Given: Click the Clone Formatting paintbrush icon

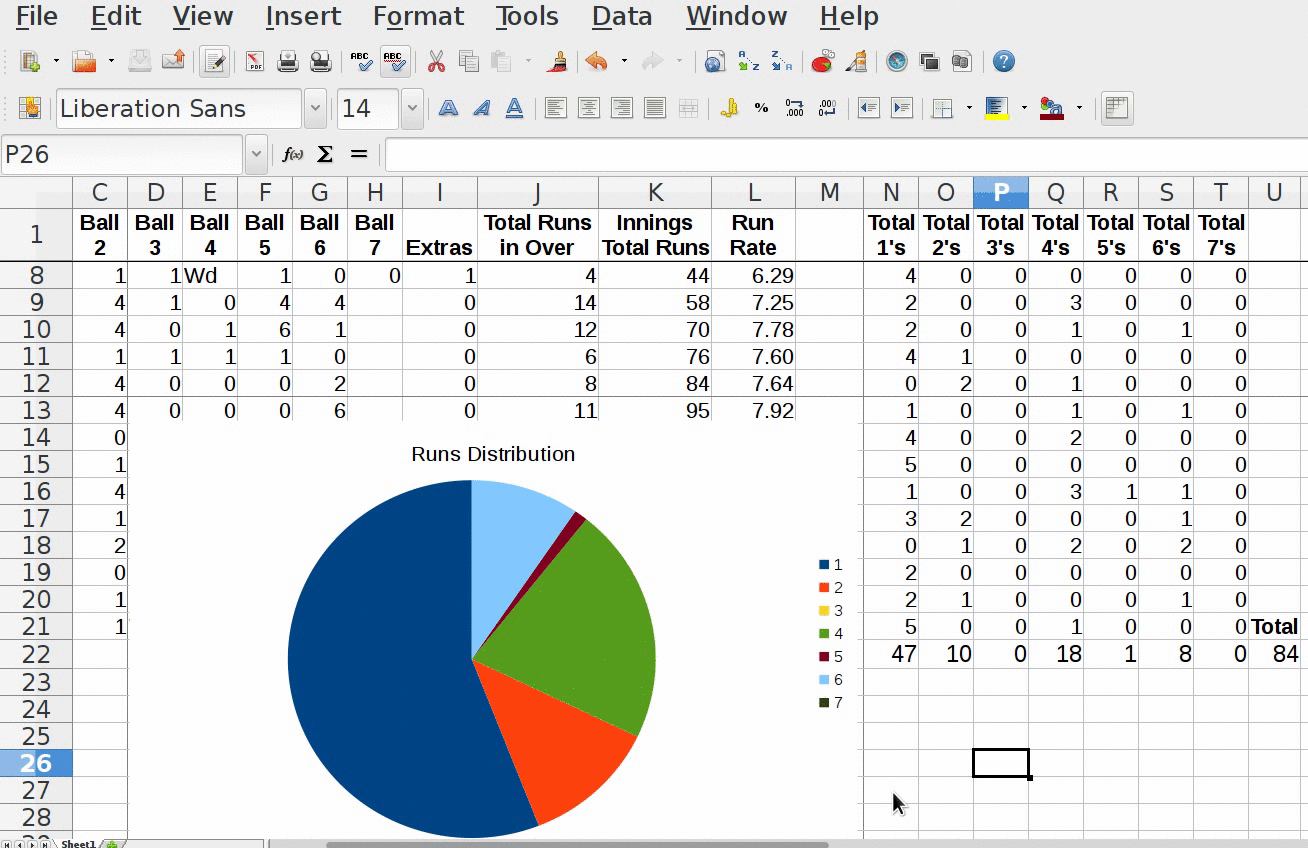Looking at the screenshot, I should (x=558, y=62).
